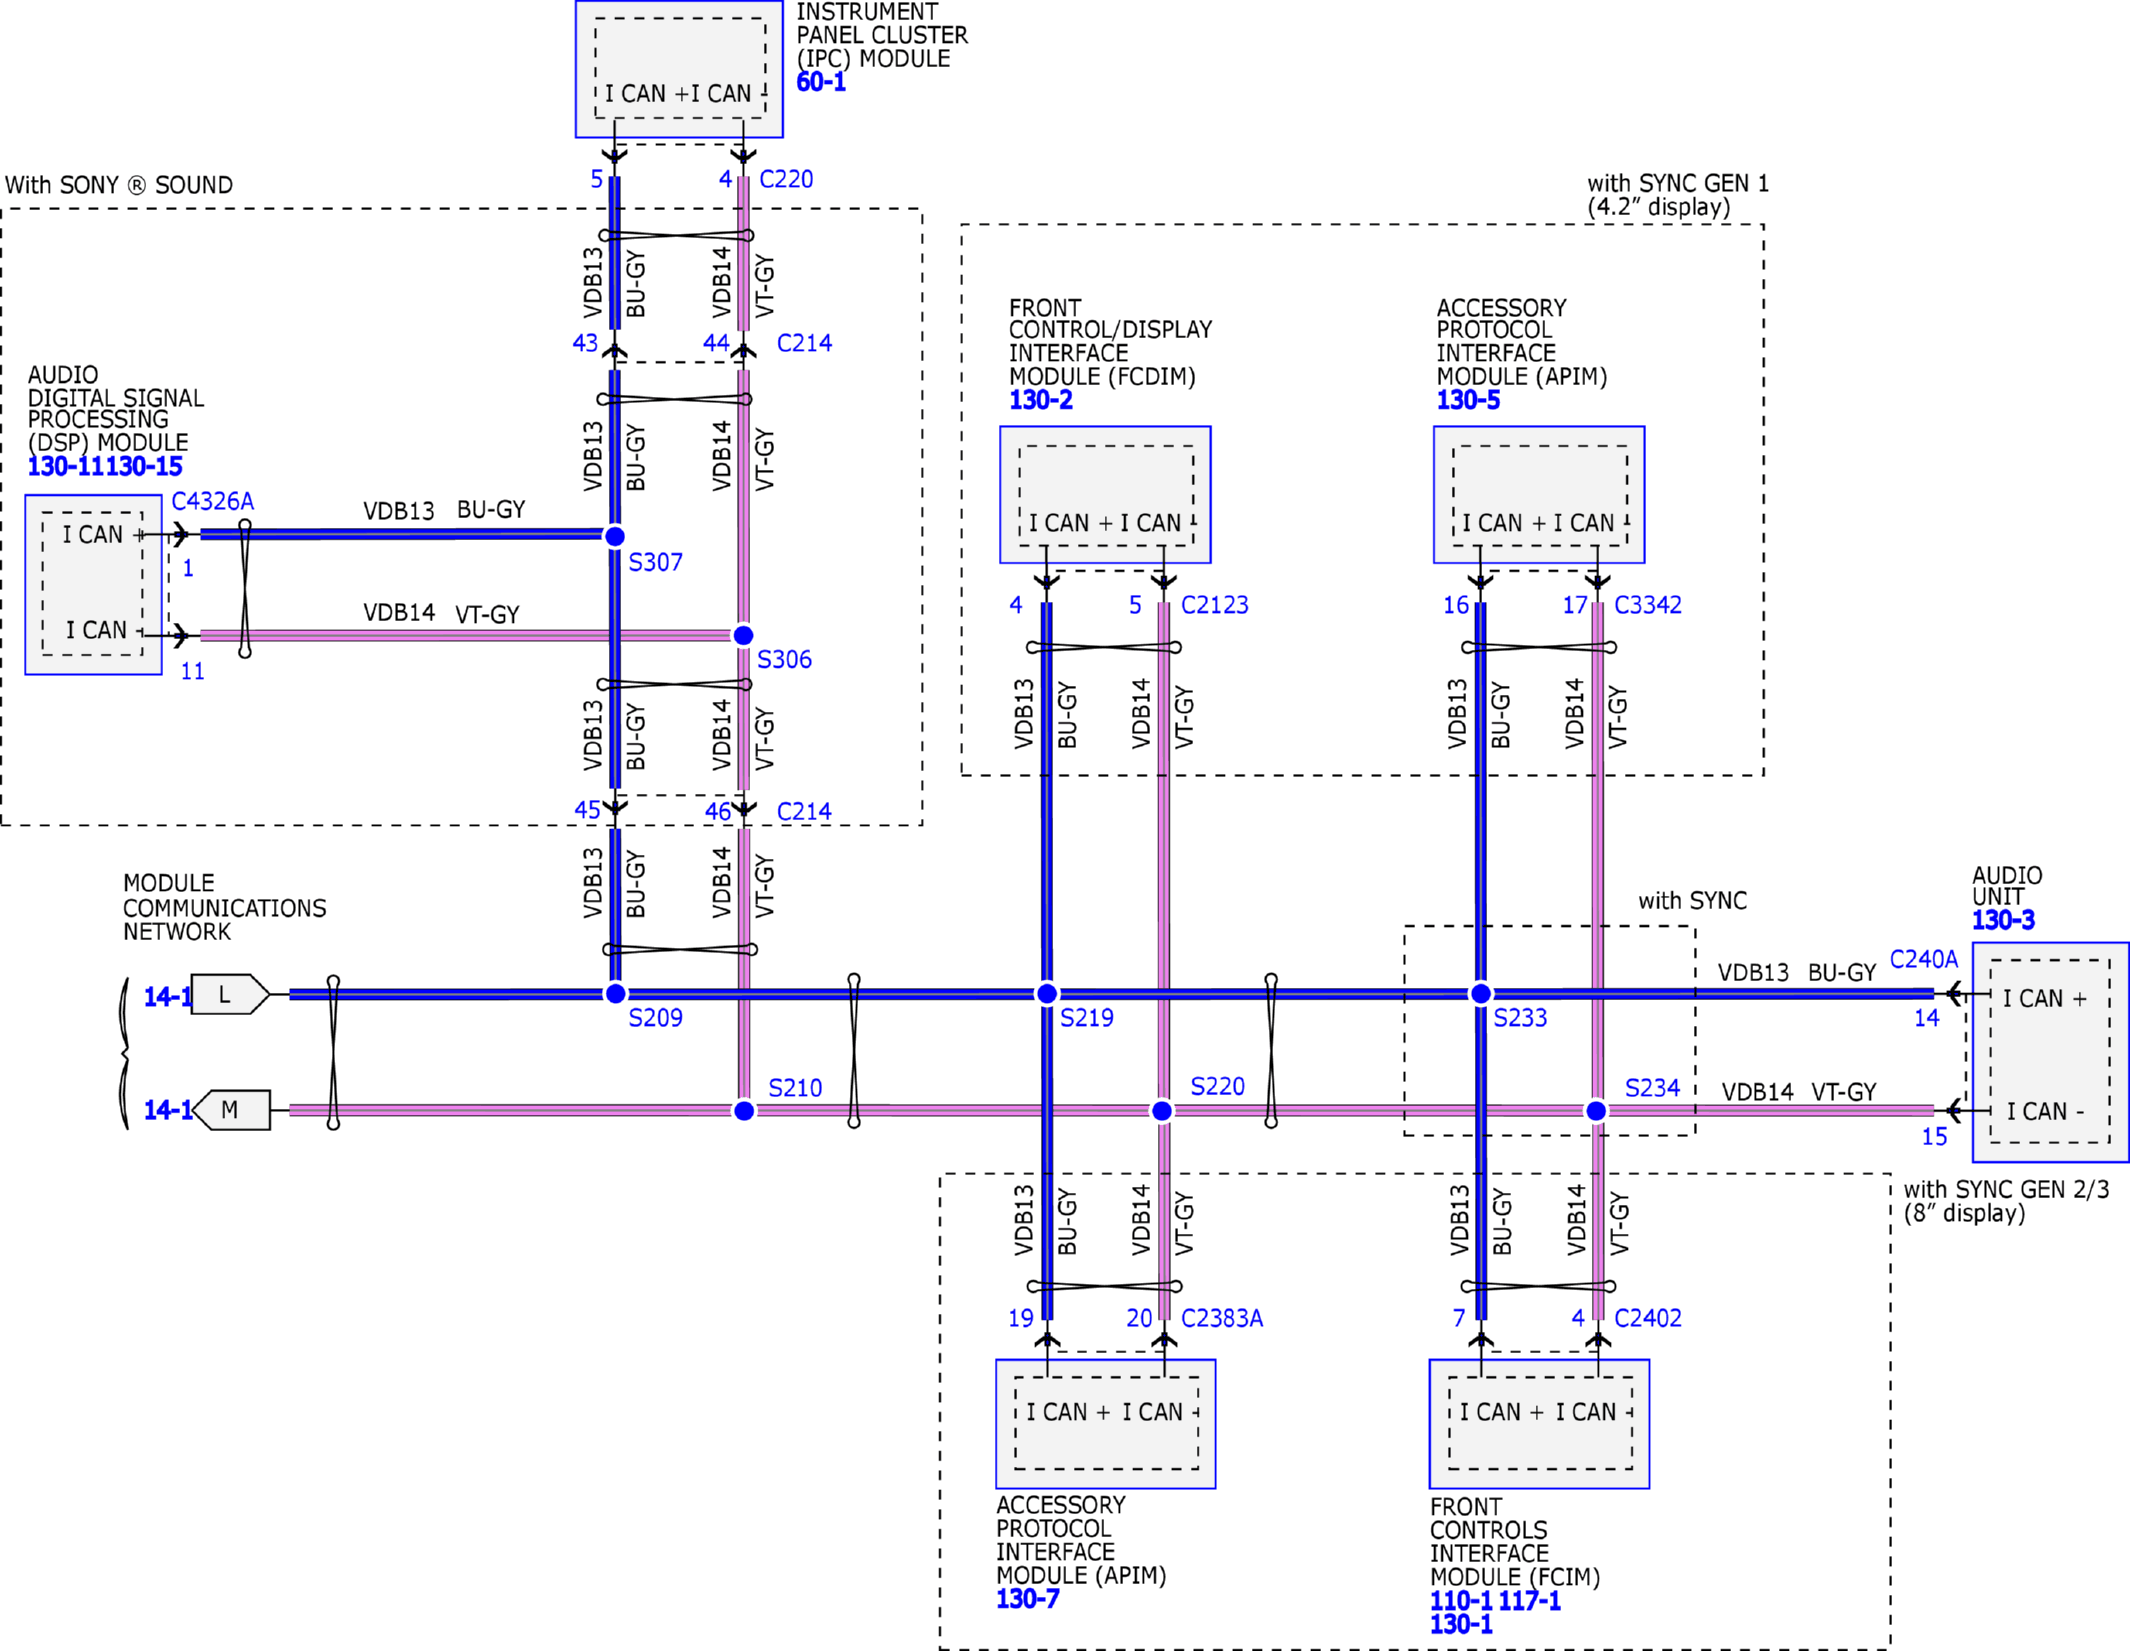The width and height of the screenshot is (2130, 1651).
Task: Click the 130-3 audio unit link
Action: (2002, 920)
